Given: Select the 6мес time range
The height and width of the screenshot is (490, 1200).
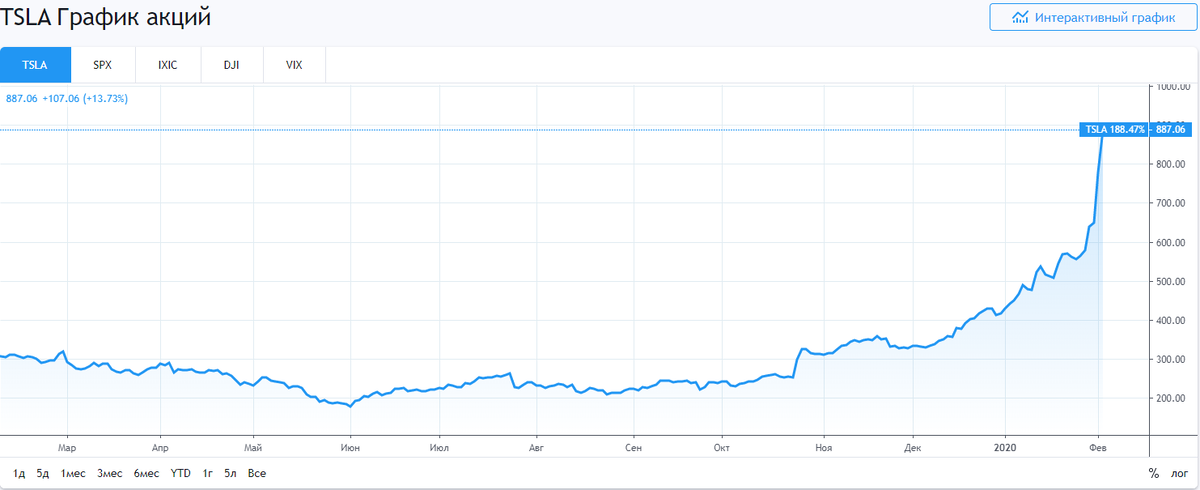Looking at the screenshot, I should point(146,473).
